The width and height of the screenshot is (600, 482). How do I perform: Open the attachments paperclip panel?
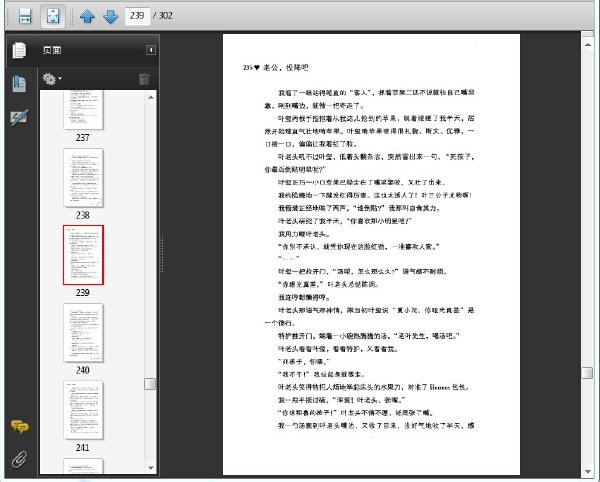click(19, 459)
